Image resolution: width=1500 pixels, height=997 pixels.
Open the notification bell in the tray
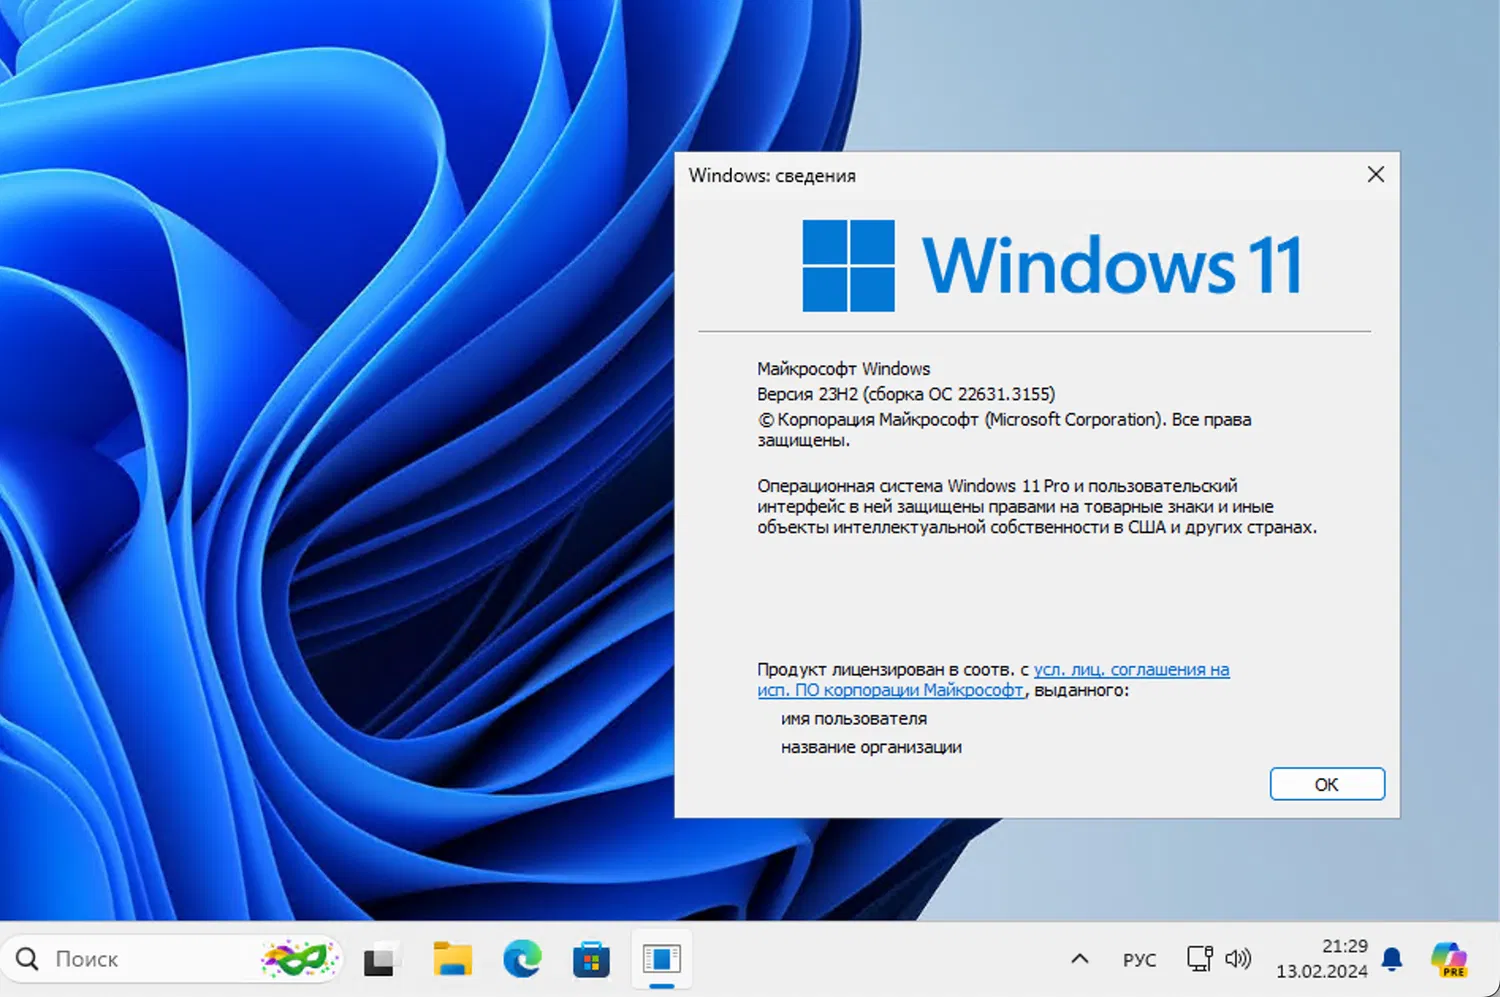[x=1392, y=959]
